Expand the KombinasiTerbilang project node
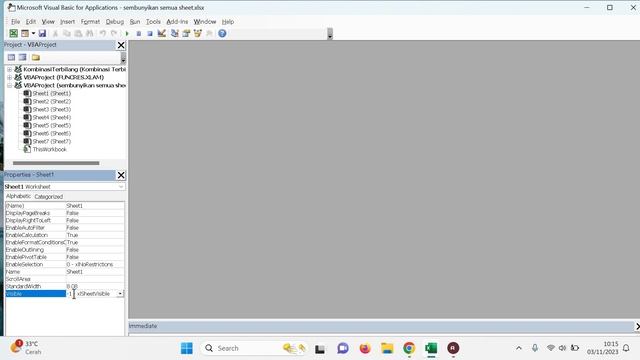This screenshot has width=640, height=360. [x=9, y=69]
